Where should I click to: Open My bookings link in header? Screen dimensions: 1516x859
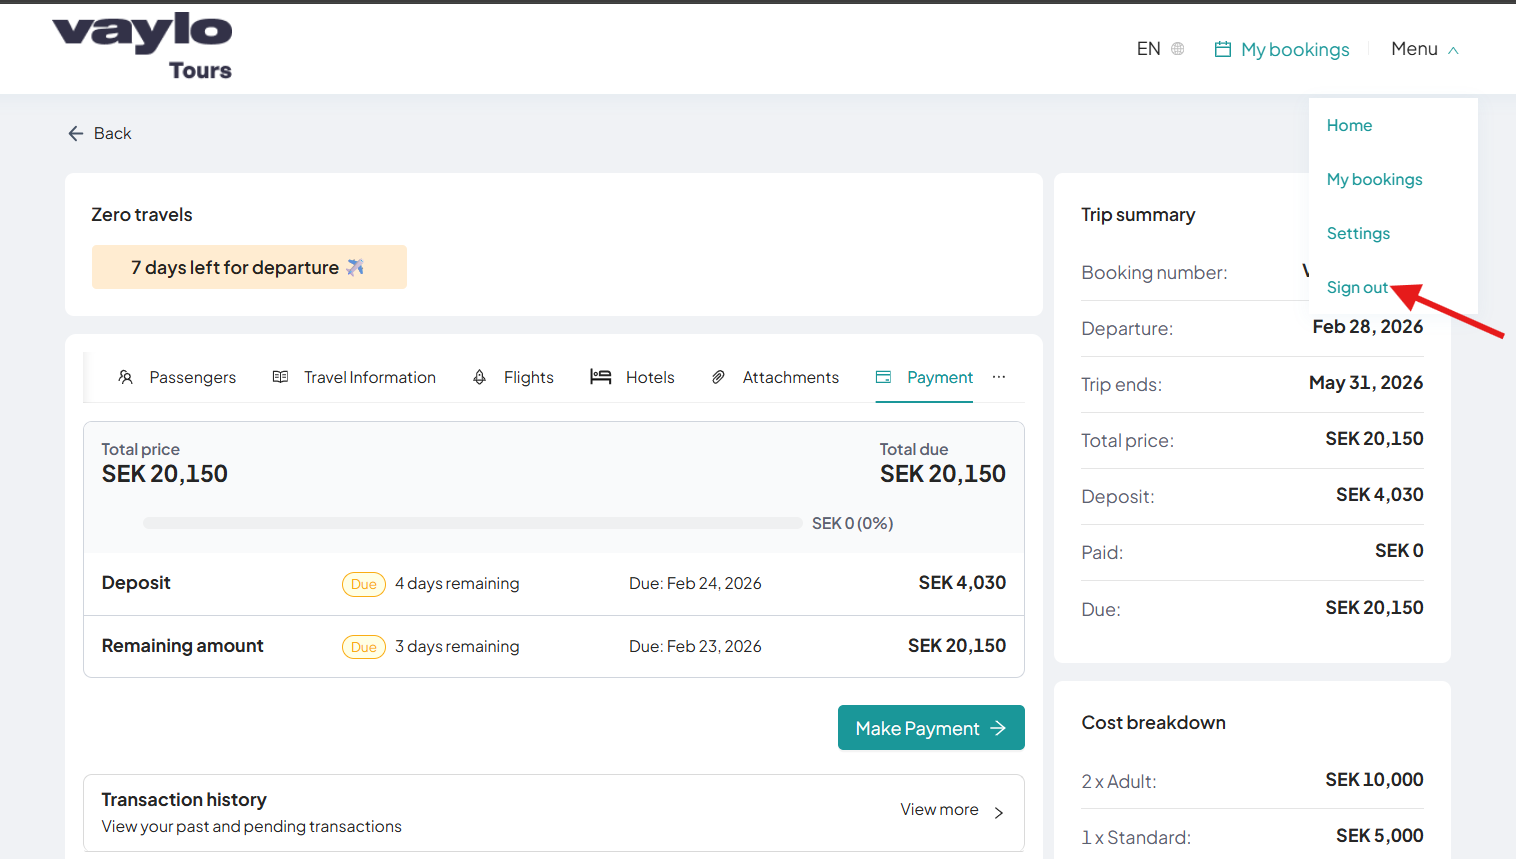pos(1294,49)
